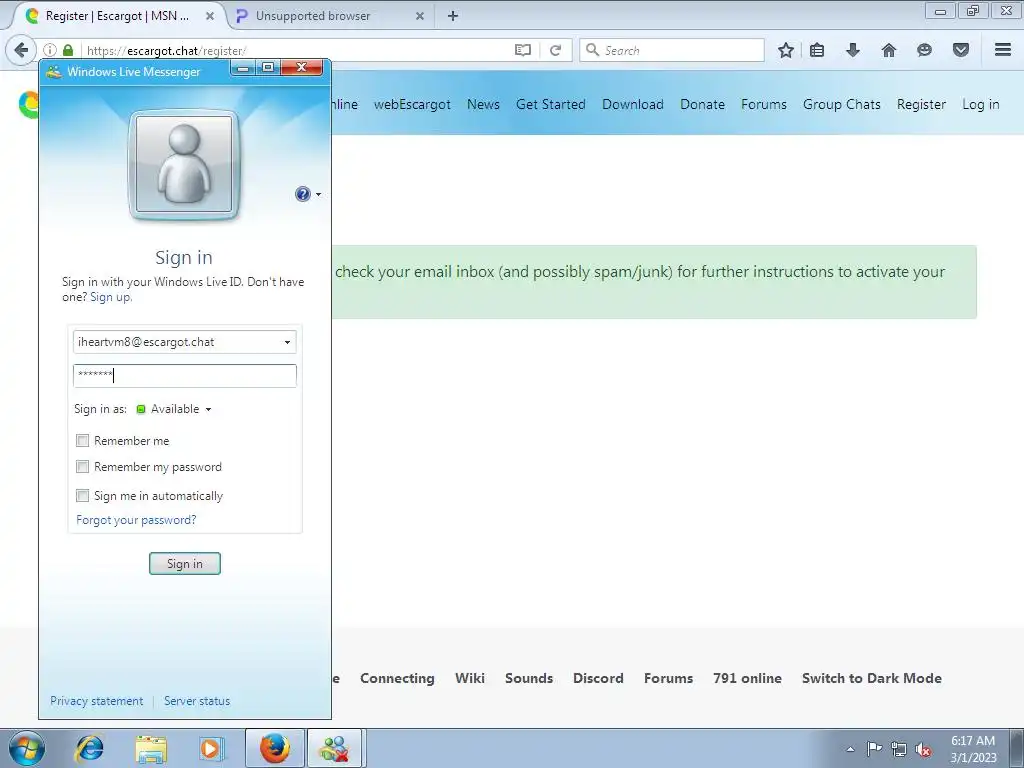Launch Internet Explorer from taskbar
This screenshot has height=768, width=1024.
[x=90, y=748]
